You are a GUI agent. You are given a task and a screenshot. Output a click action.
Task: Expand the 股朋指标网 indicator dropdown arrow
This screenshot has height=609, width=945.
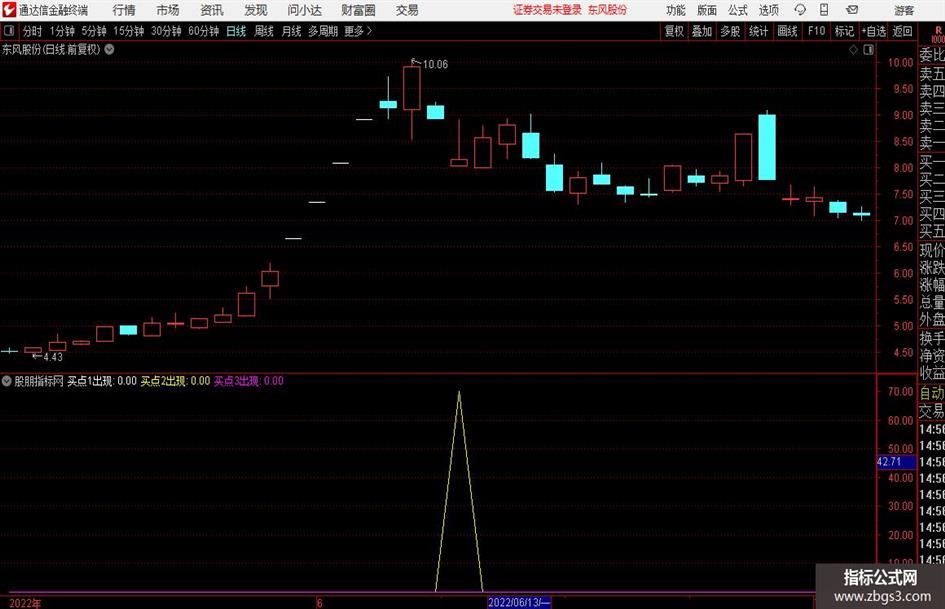[x=7, y=380]
